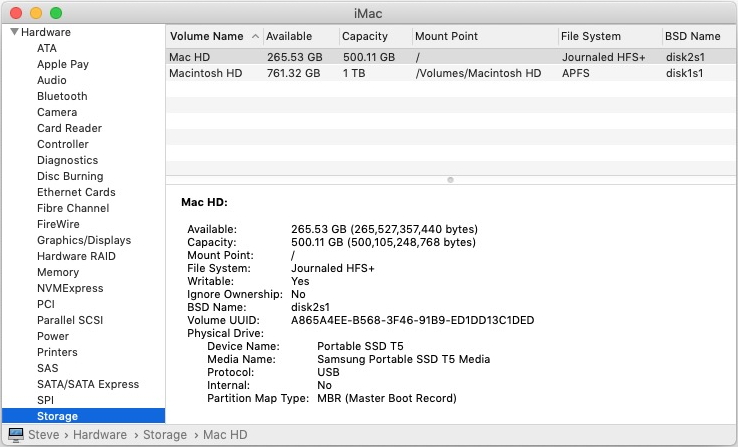The image size is (738, 447).
Task: Open the Controller section
Action: pyautogui.click(x=63, y=144)
